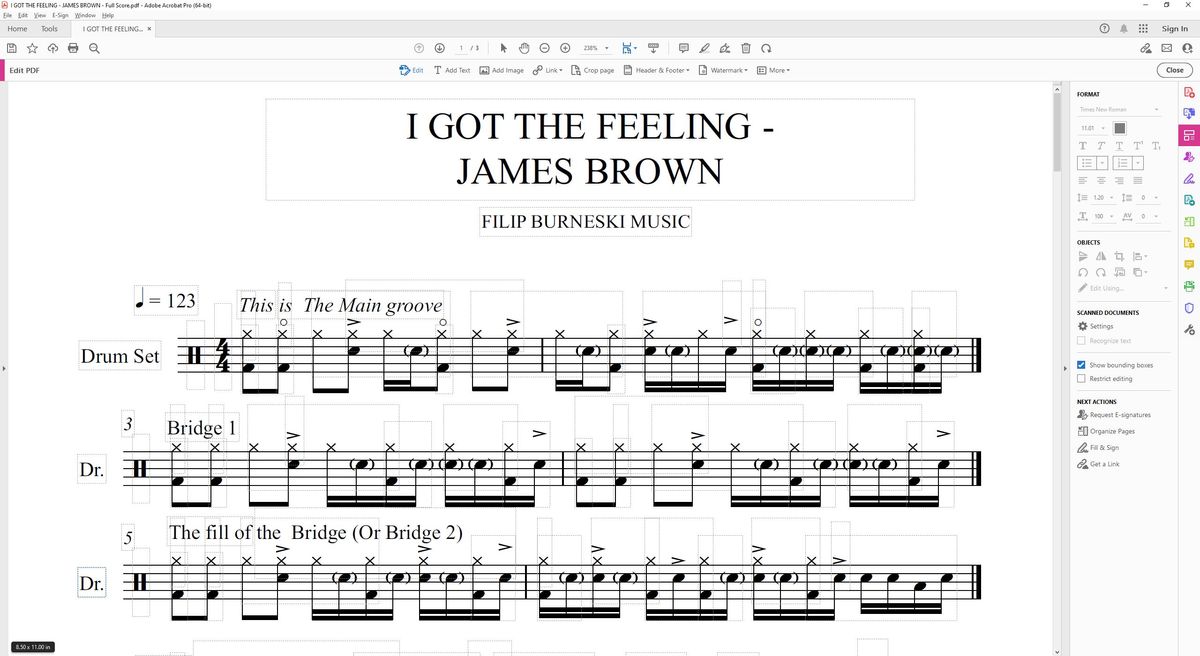This screenshot has height=656, width=1200.
Task: Click Request E-signatures
Action: pyautogui.click(x=1113, y=414)
